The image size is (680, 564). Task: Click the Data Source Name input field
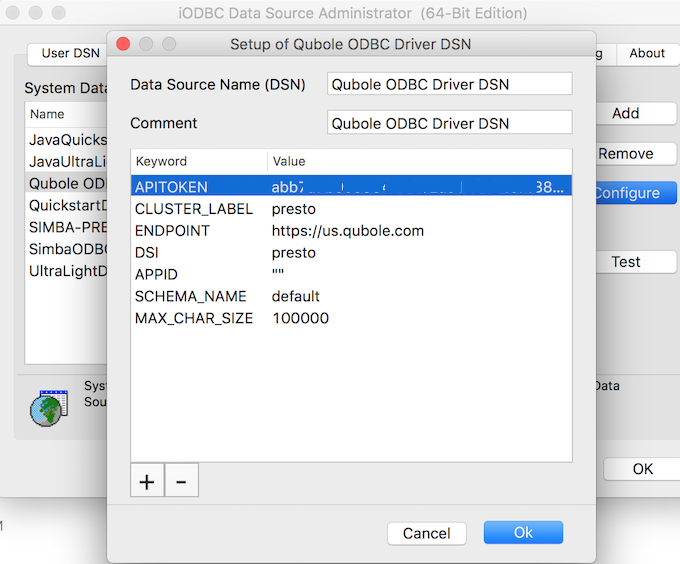[449, 84]
